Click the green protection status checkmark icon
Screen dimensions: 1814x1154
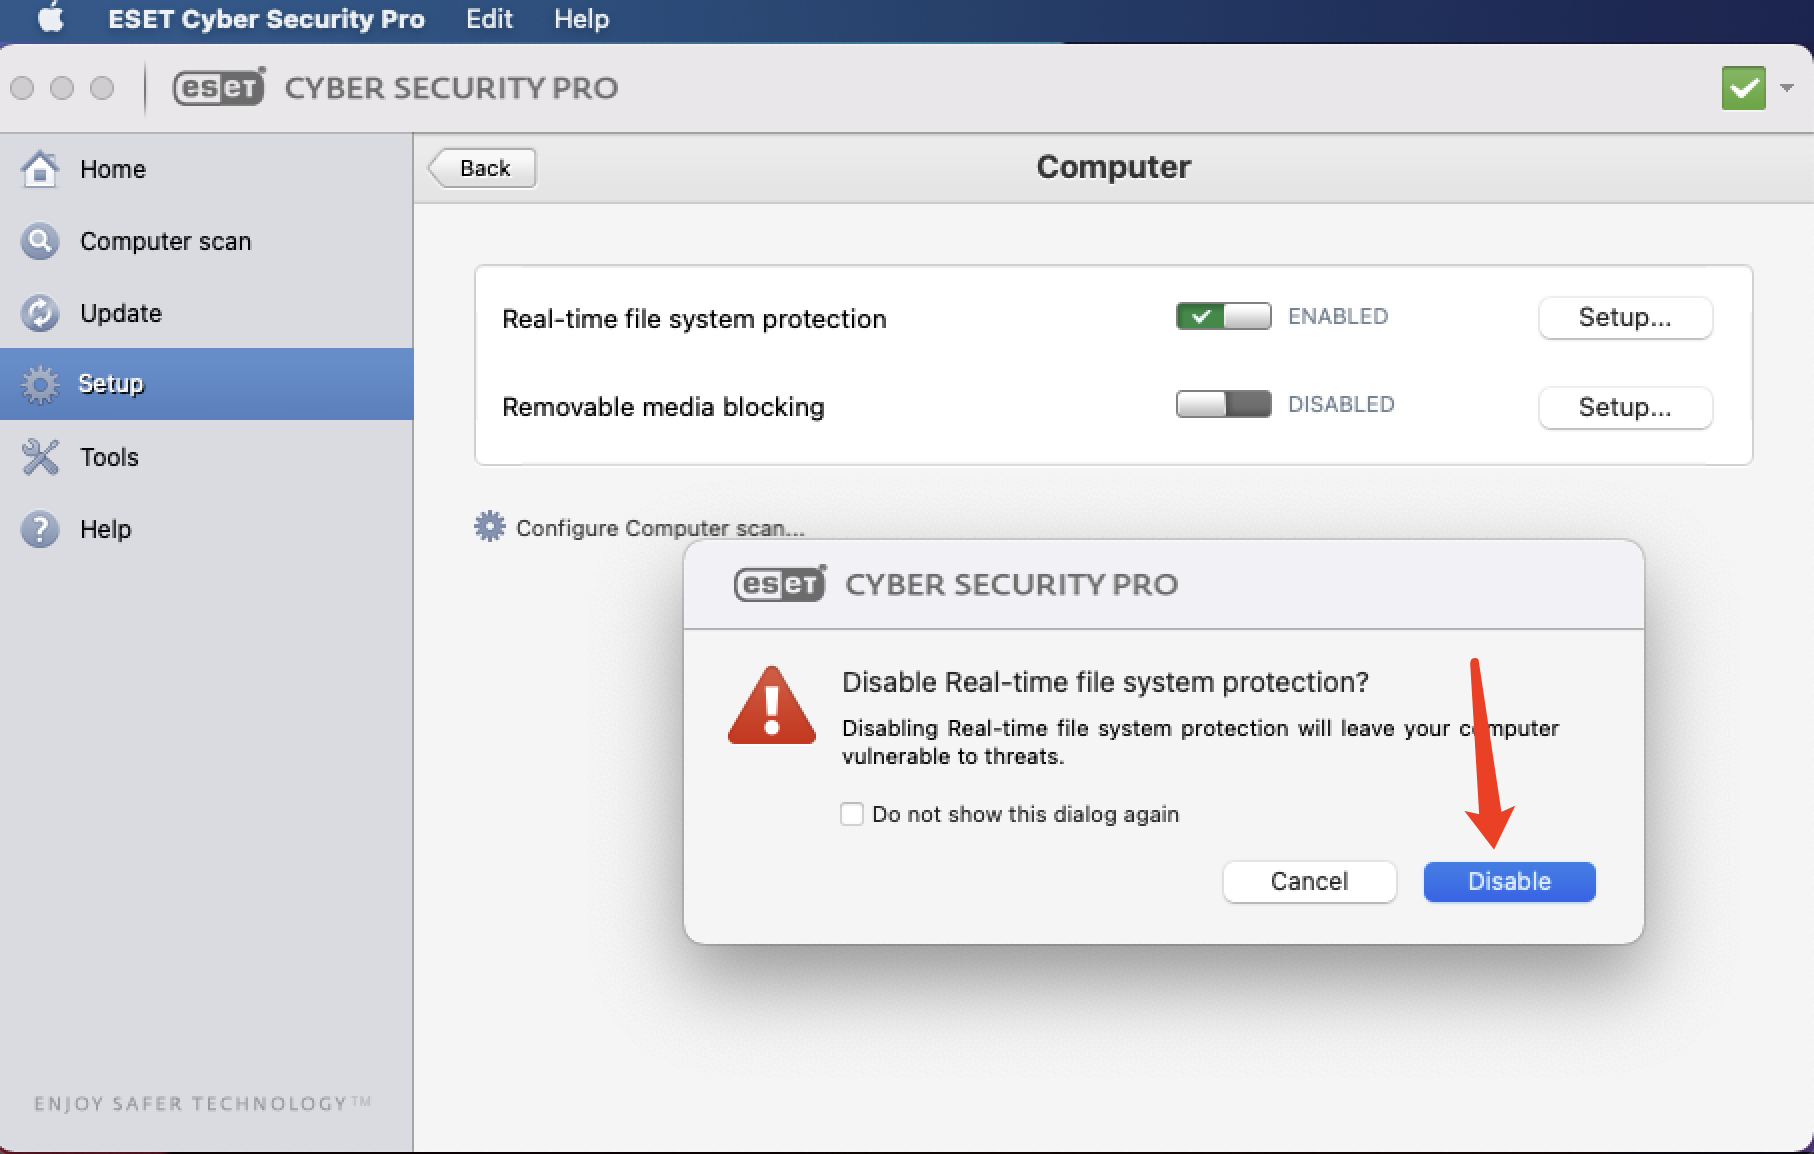click(1743, 88)
